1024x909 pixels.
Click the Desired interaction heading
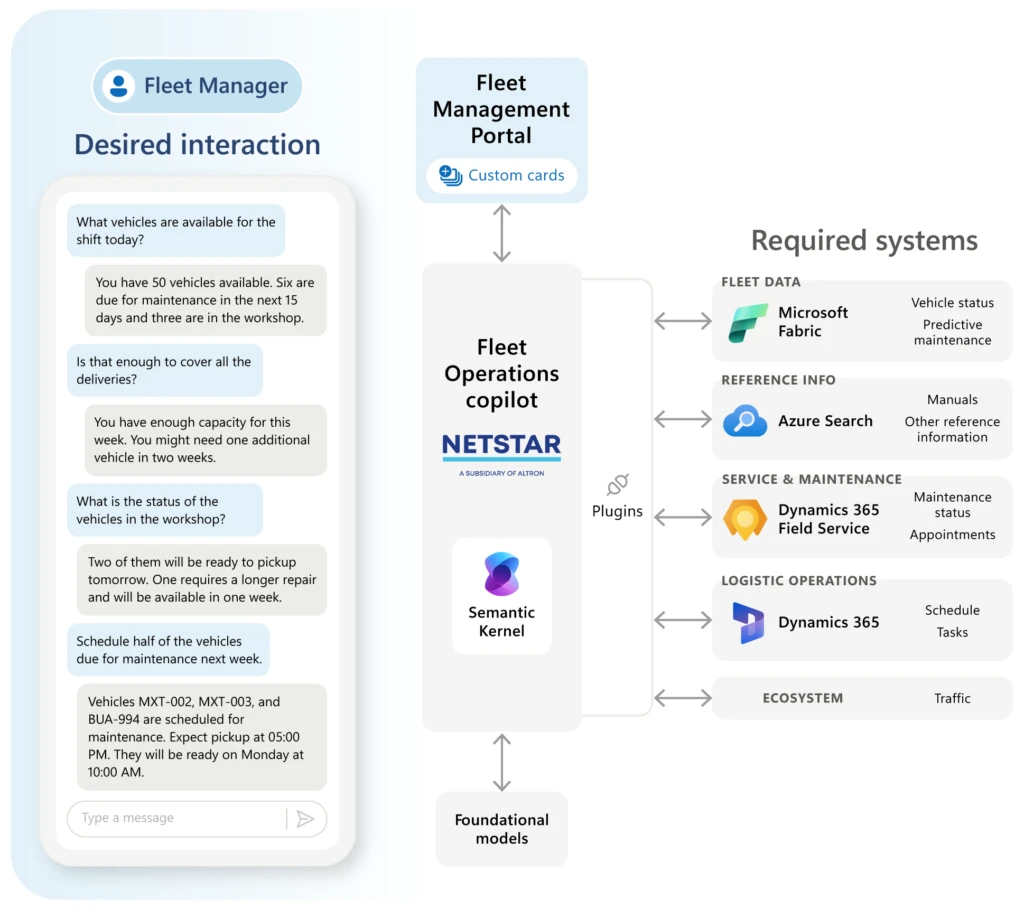coord(196,144)
